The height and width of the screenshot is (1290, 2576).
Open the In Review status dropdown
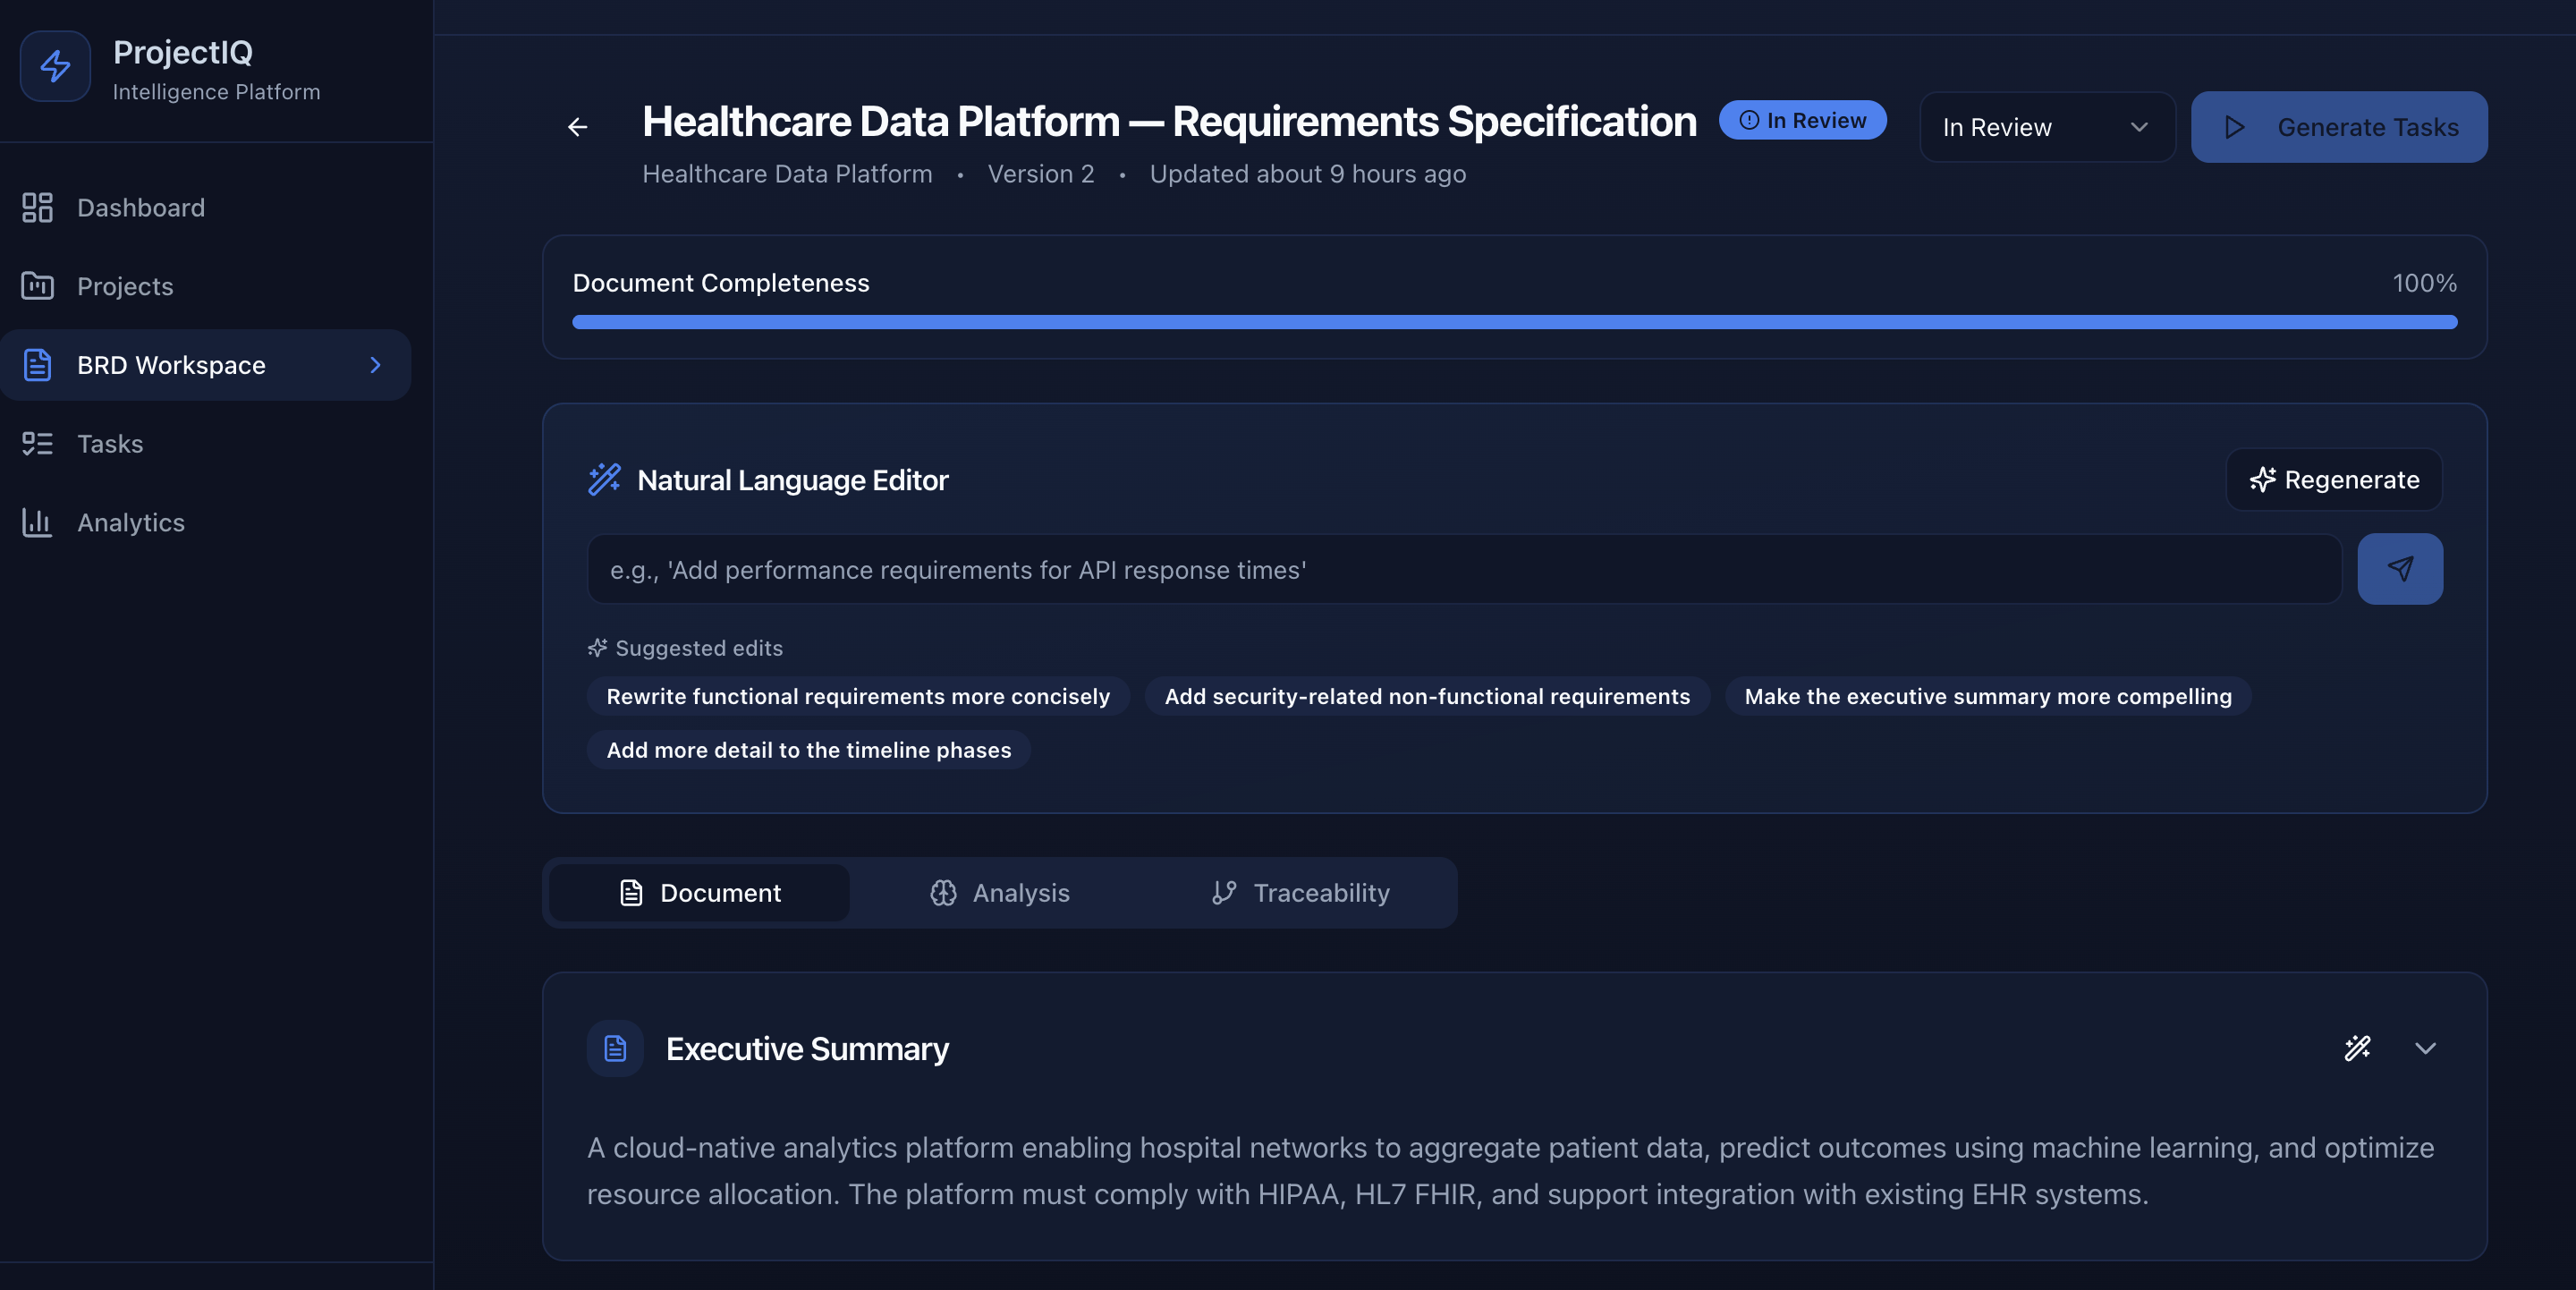(2046, 127)
